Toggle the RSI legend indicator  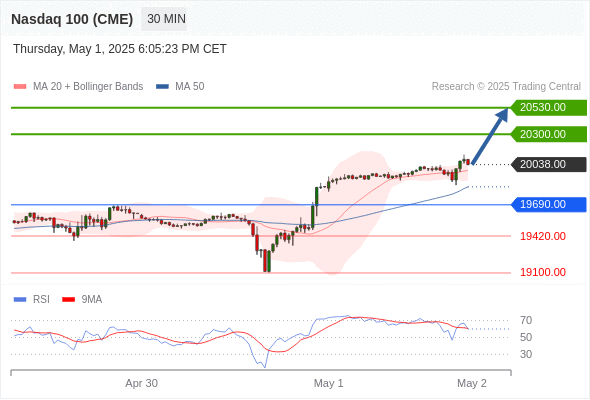(x=20, y=300)
